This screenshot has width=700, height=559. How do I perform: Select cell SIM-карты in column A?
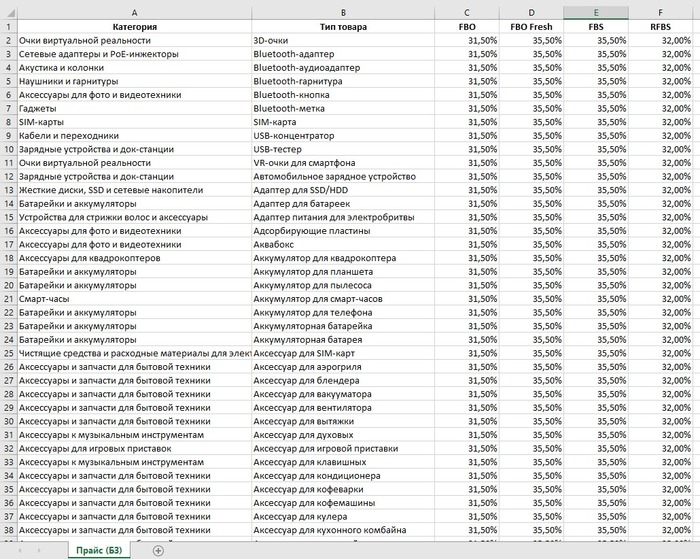(x=134, y=122)
